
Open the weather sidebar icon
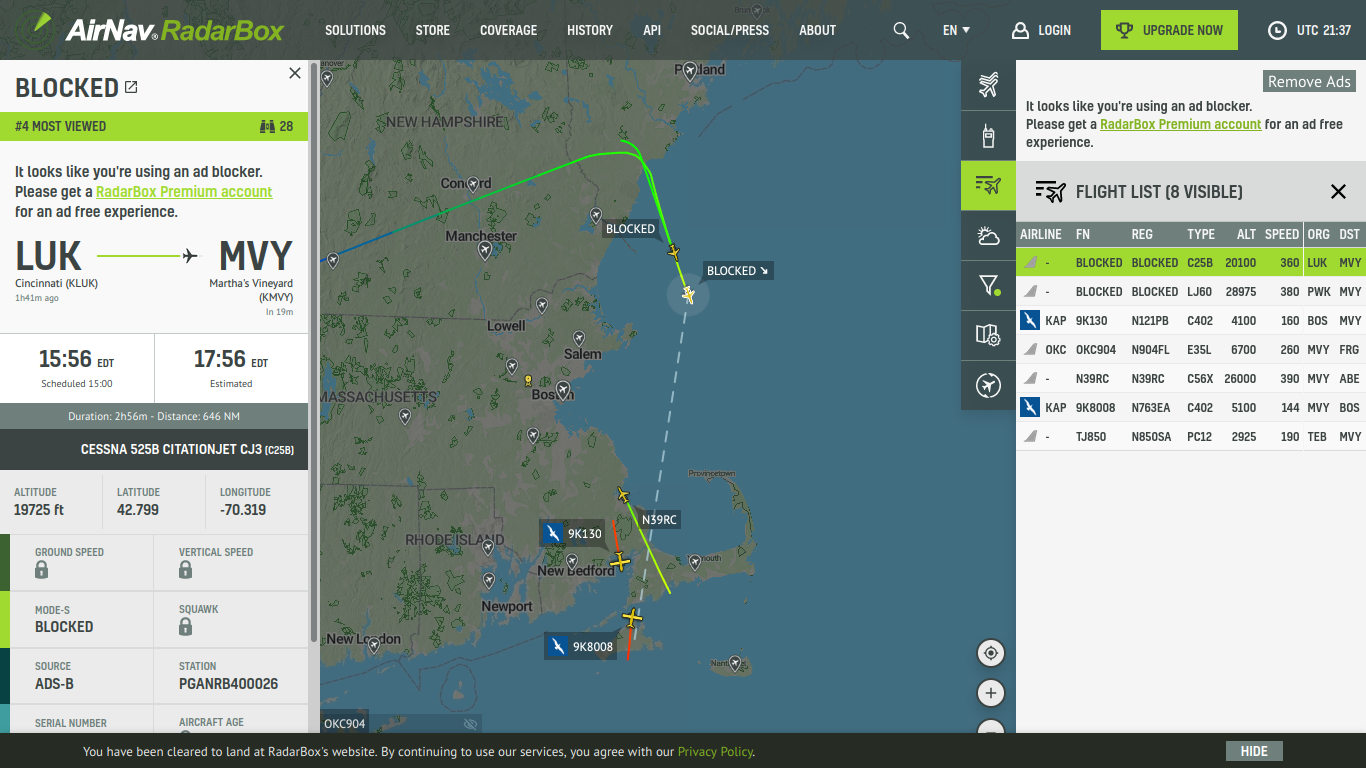(x=988, y=236)
